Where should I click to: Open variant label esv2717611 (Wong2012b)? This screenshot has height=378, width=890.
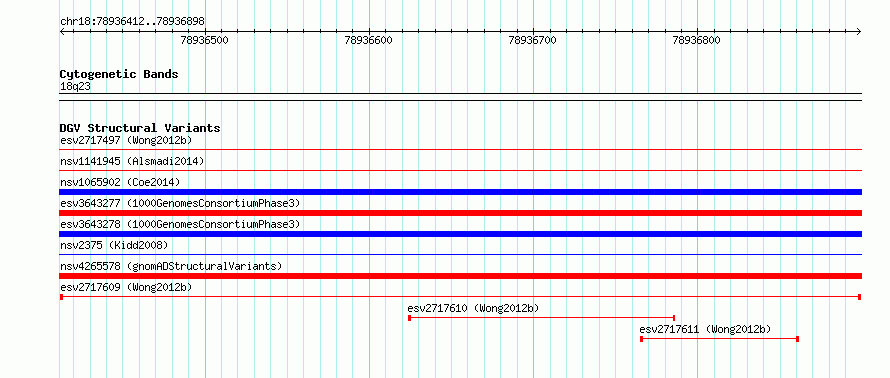(x=705, y=329)
